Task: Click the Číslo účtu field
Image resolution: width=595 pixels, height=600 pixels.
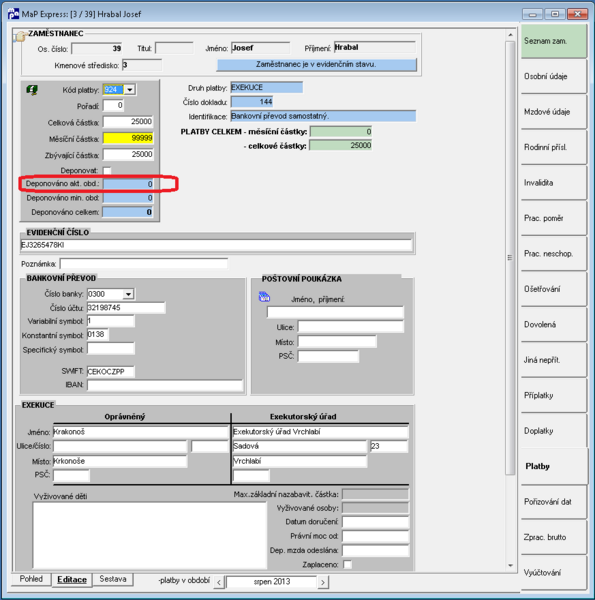Action: click(126, 308)
